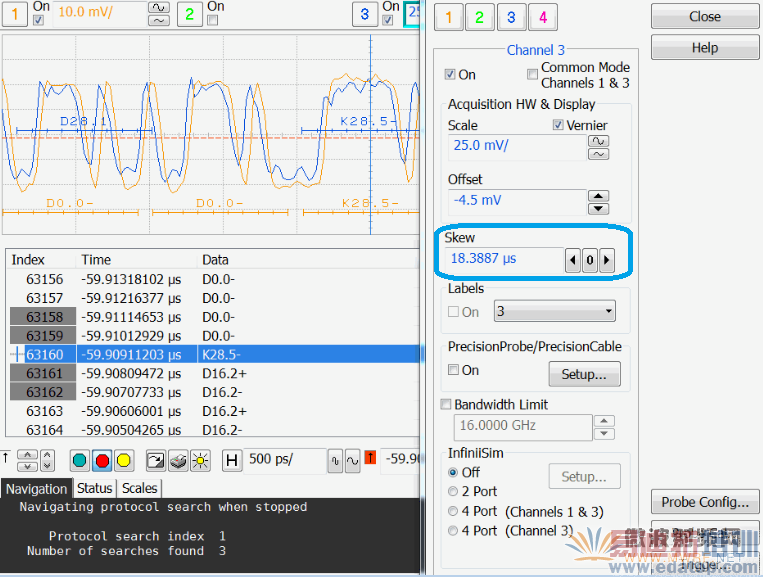Viewport: 763px width, 578px height.
Task: Click the print/save device icon
Action: [x=178, y=460]
